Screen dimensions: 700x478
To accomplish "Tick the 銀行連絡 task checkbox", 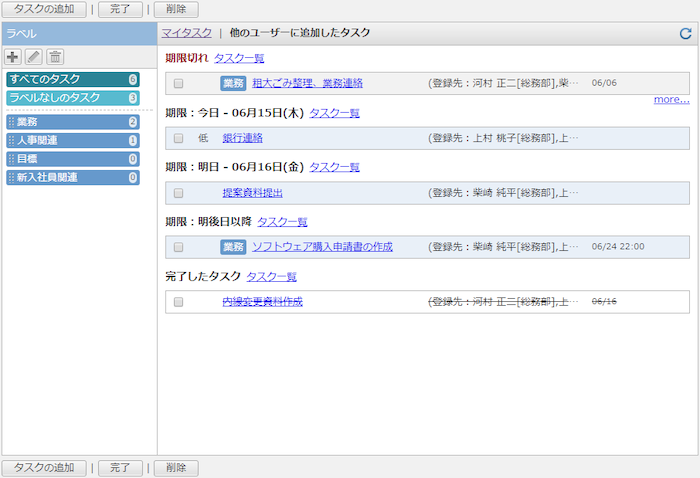I will (x=179, y=138).
